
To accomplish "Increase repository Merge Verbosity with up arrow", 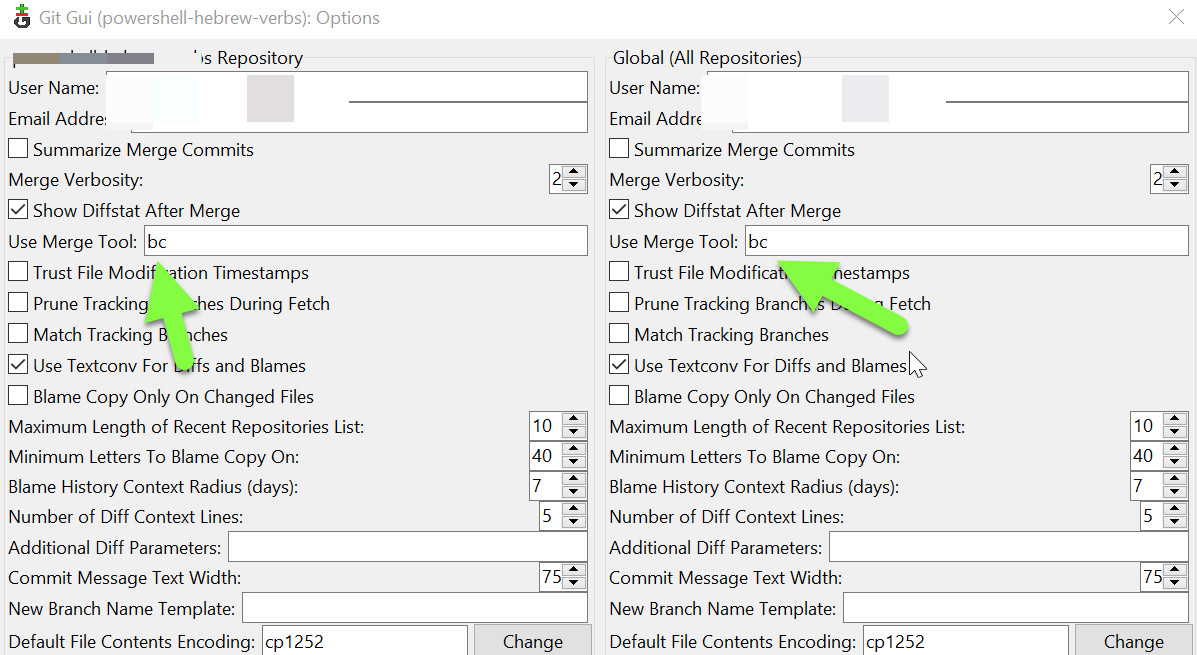I will pos(574,173).
